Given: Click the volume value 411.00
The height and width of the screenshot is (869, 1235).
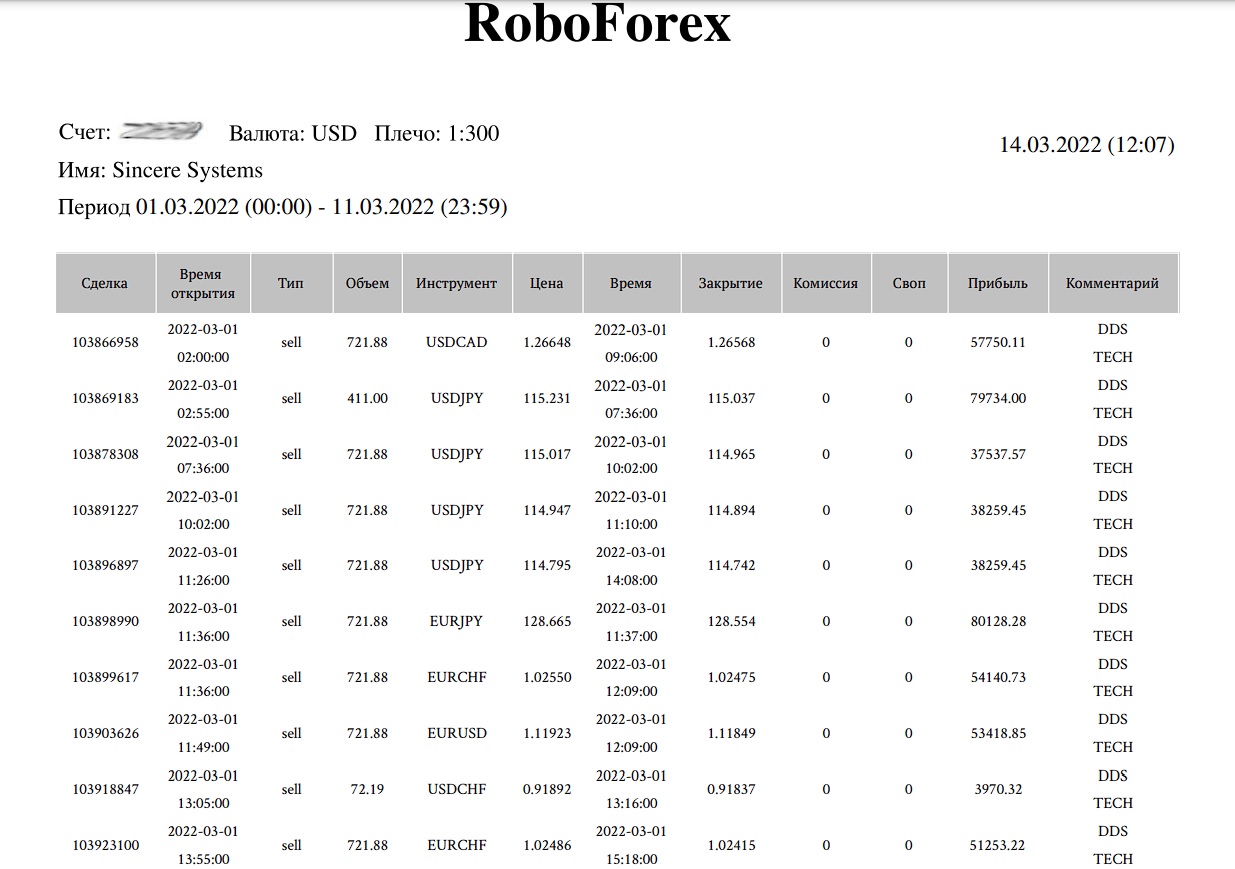Looking at the screenshot, I should [367, 399].
